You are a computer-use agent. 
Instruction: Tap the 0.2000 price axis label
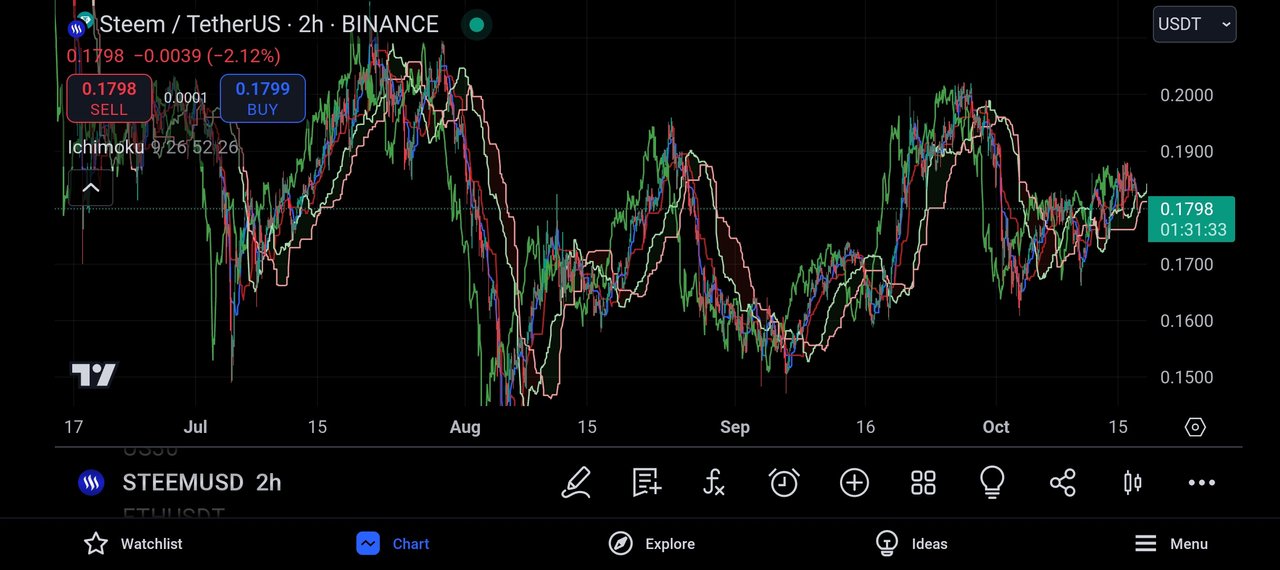1186,95
